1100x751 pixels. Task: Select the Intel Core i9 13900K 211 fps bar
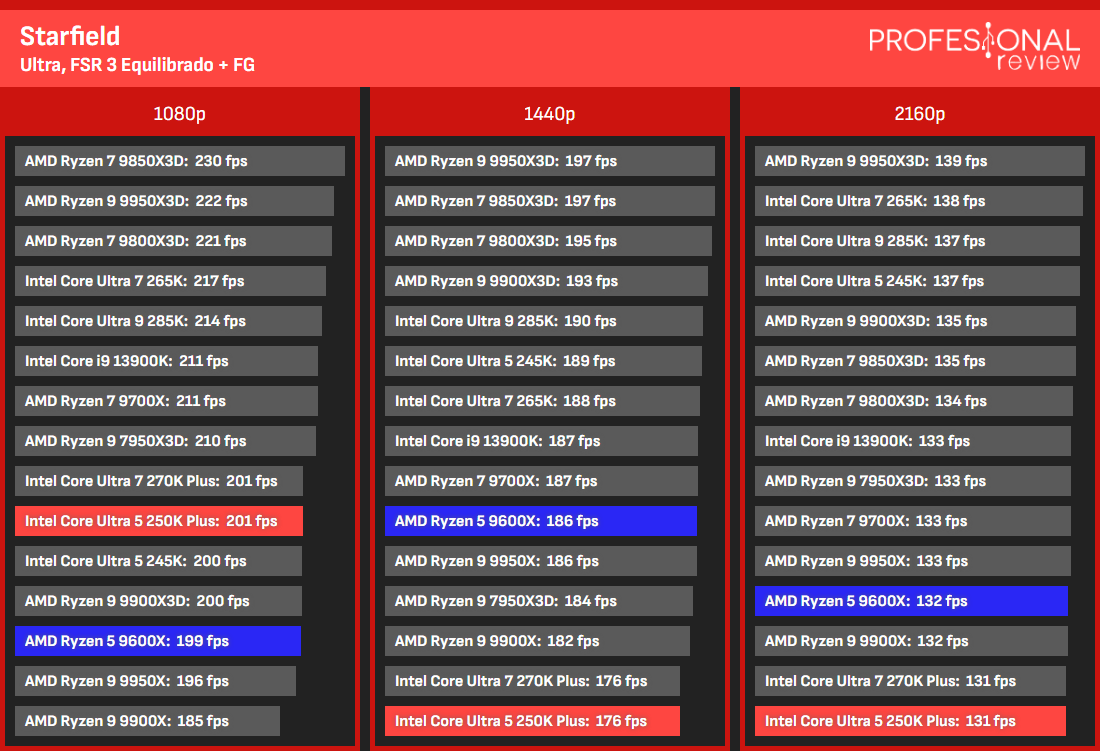click(166, 360)
